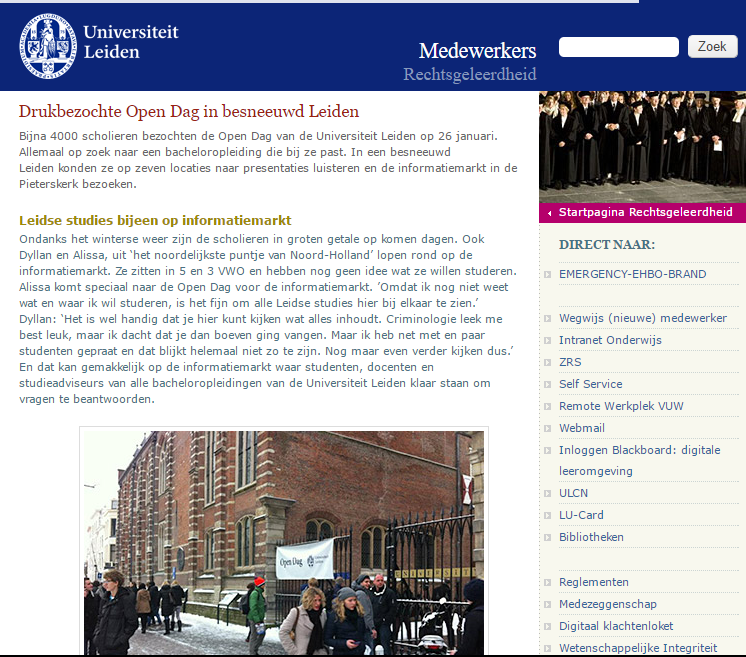Go to Self Service

[590, 384]
